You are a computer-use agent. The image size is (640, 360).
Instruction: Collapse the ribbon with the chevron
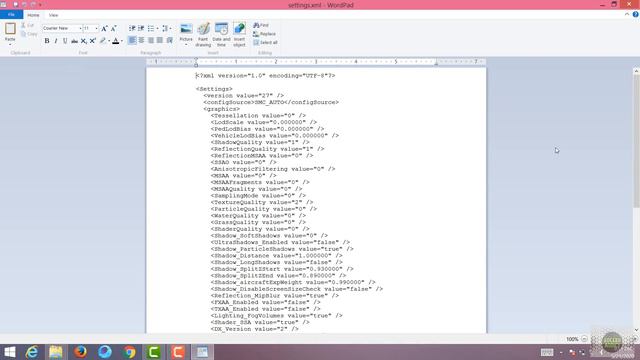click(627, 14)
